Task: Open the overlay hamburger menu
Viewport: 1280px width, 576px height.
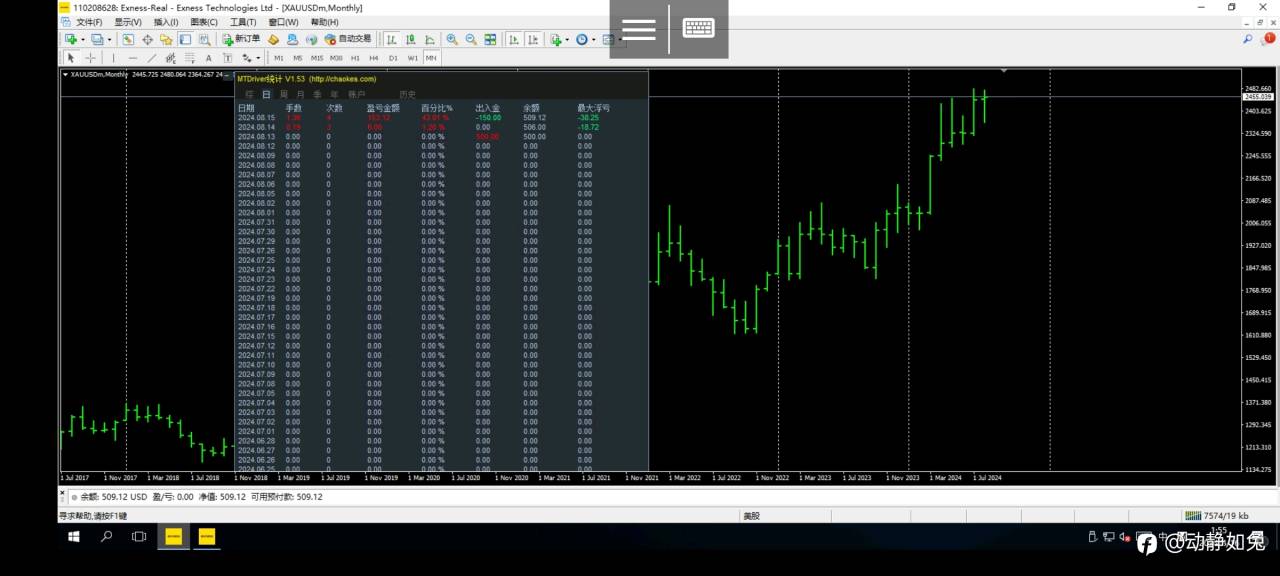Action: pyautogui.click(x=639, y=29)
